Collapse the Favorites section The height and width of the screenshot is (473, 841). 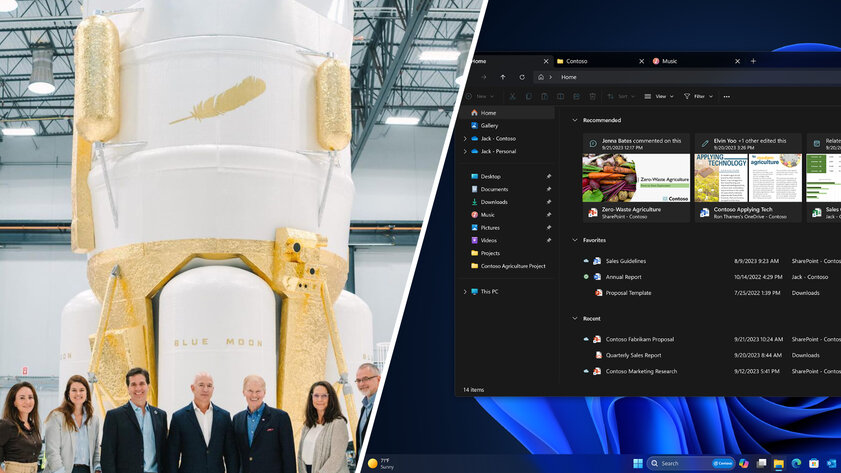click(x=575, y=240)
